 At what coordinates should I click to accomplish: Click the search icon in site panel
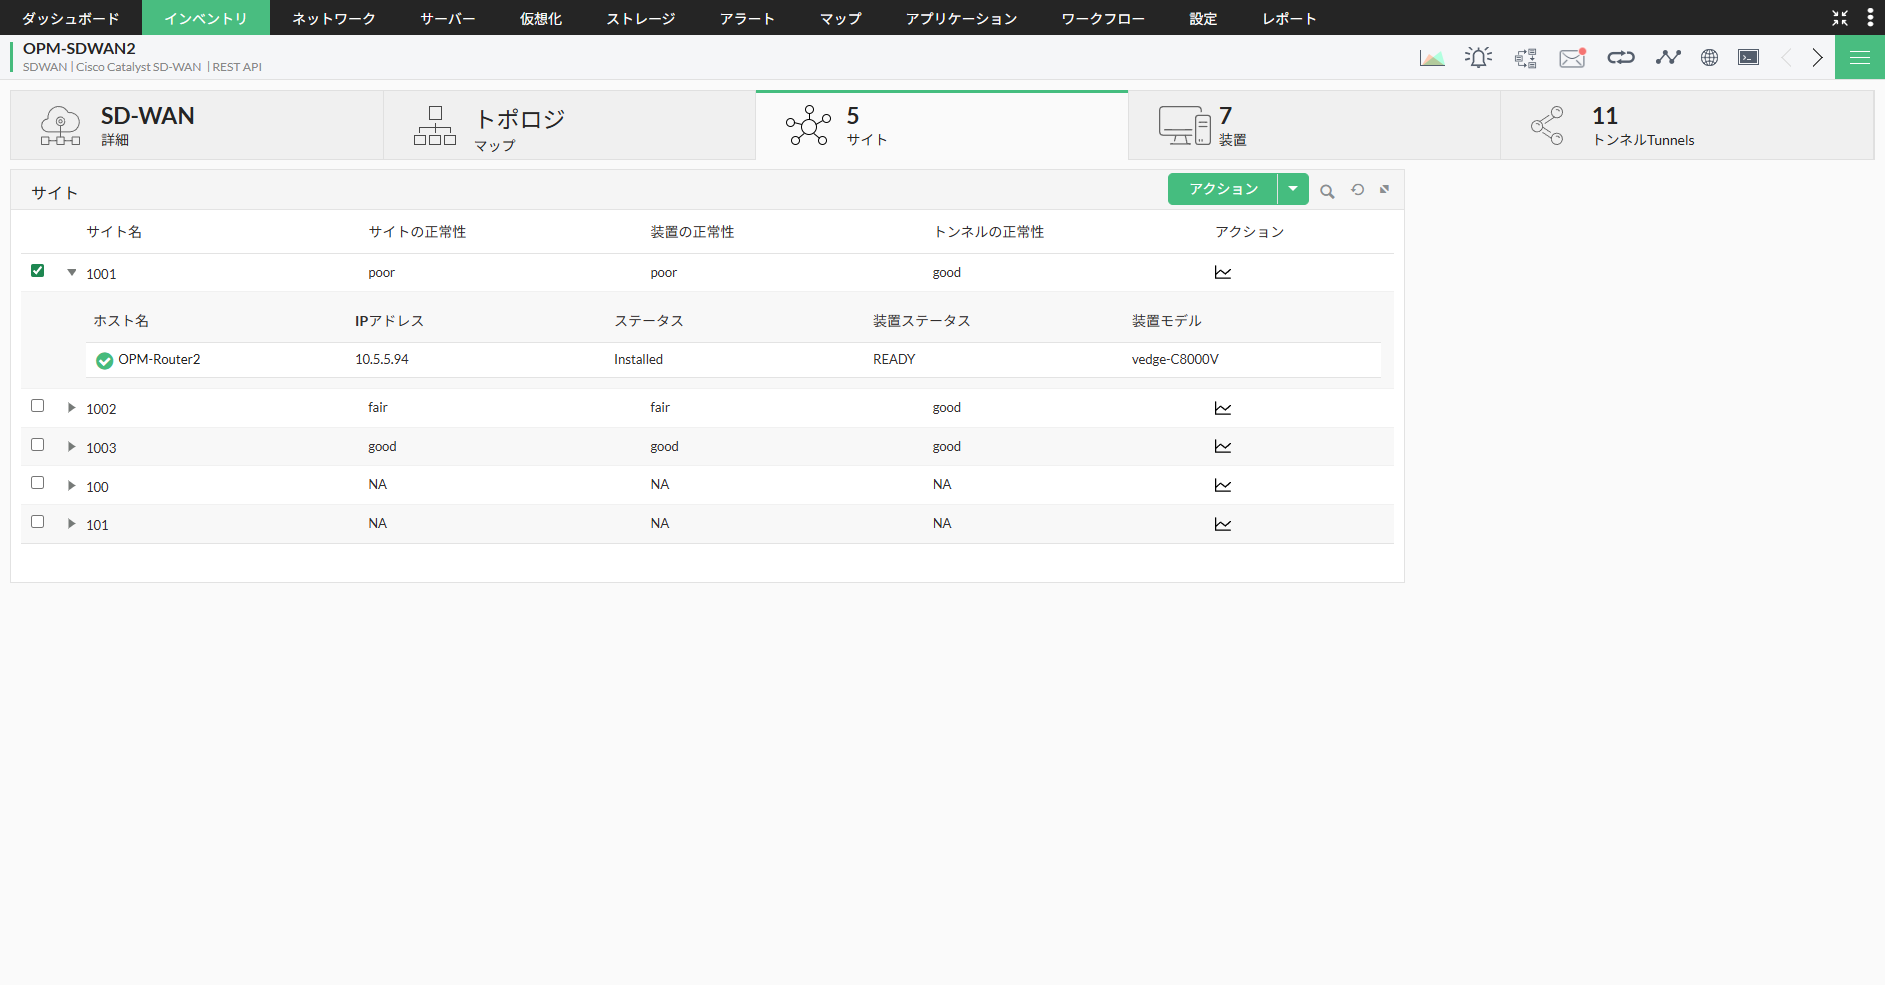point(1327,191)
